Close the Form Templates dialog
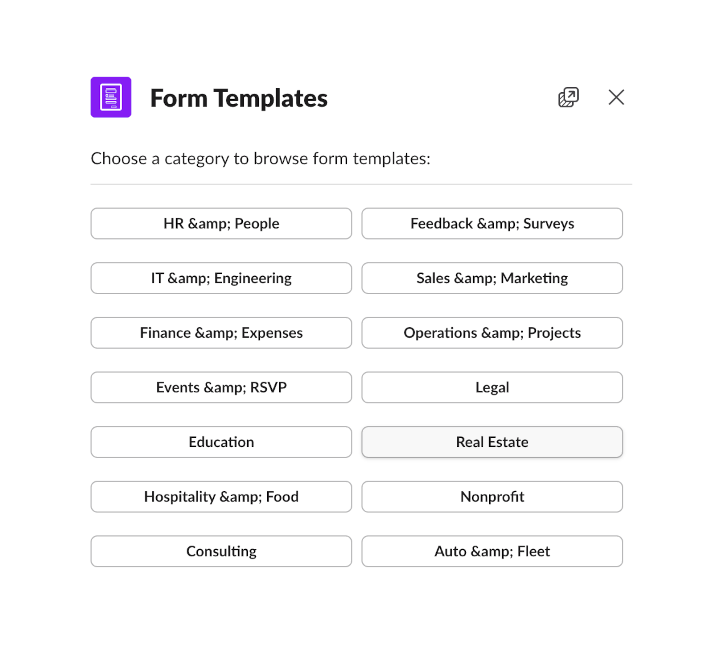This screenshot has height=654, width=720. click(616, 97)
